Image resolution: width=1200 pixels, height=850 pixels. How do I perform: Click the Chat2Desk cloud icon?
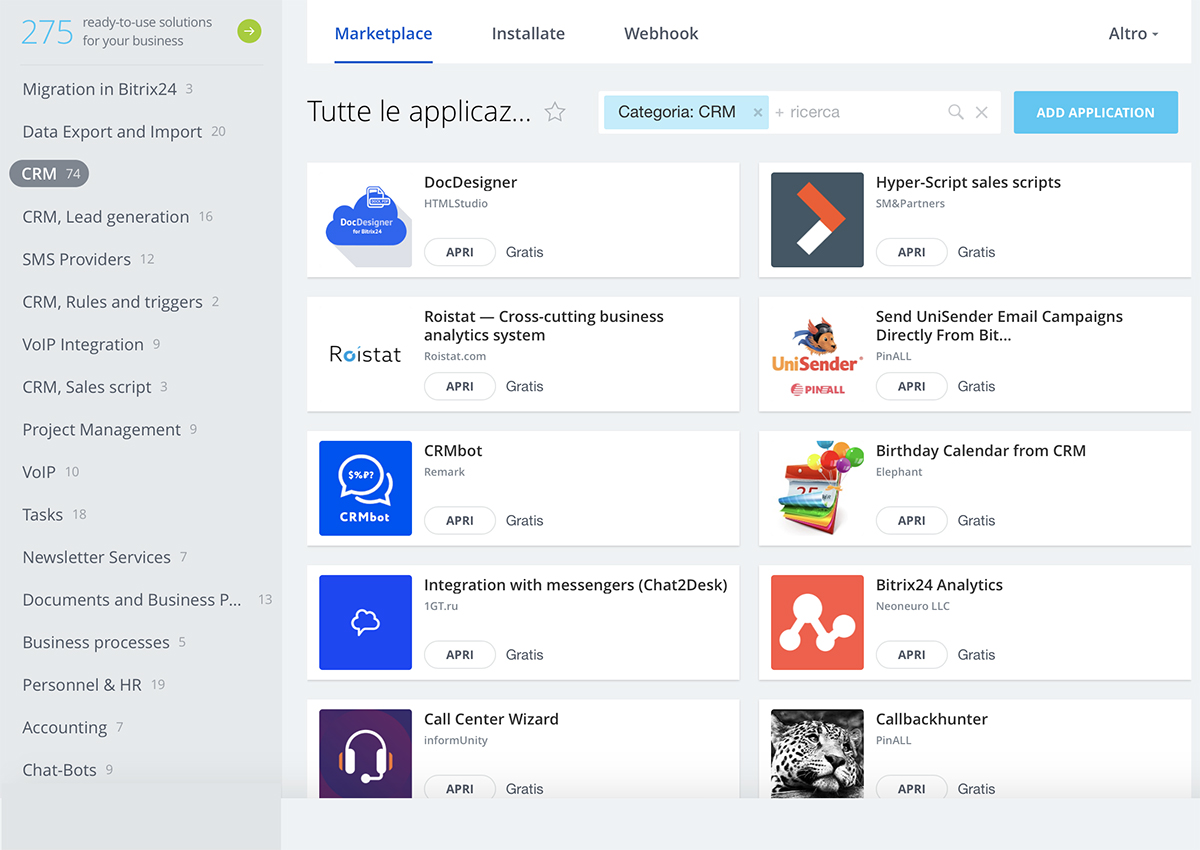[x=366, y=622]
